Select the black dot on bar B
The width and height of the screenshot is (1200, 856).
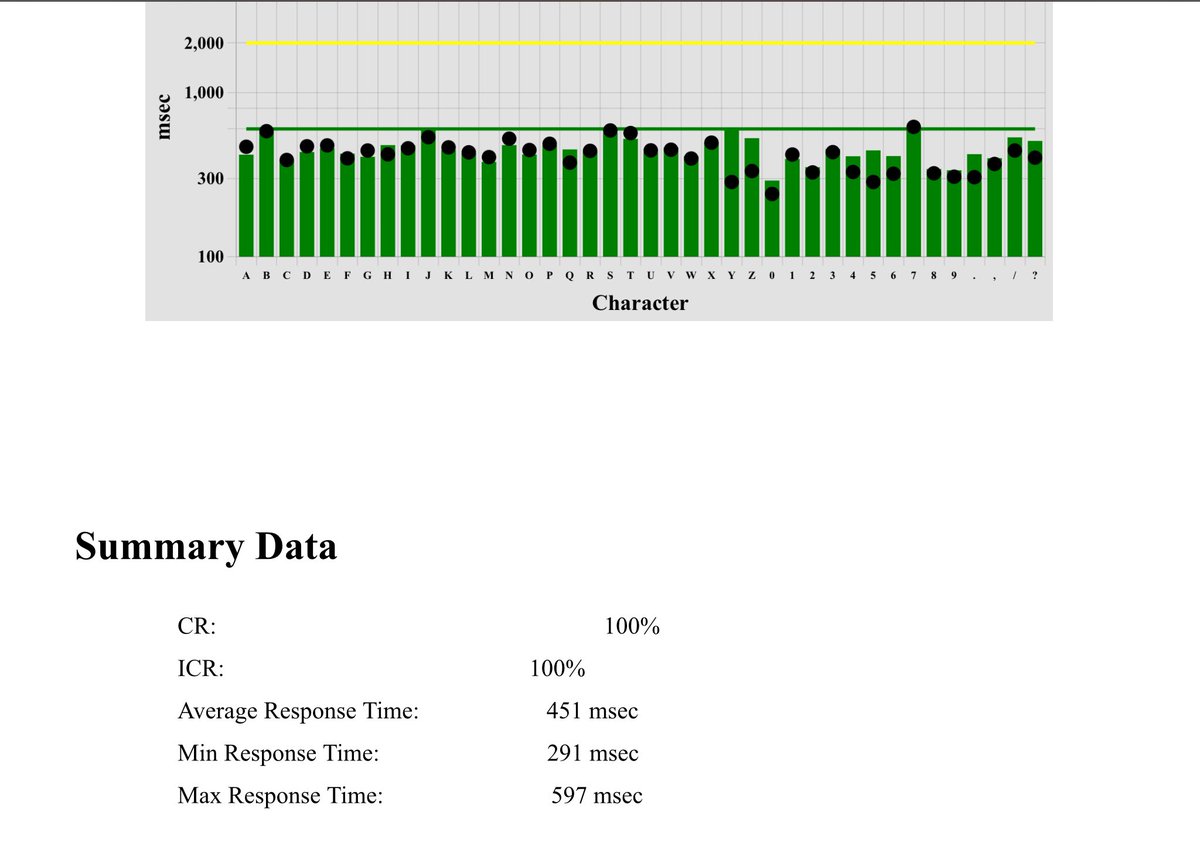pyautogui.click(x=266, y=131)
